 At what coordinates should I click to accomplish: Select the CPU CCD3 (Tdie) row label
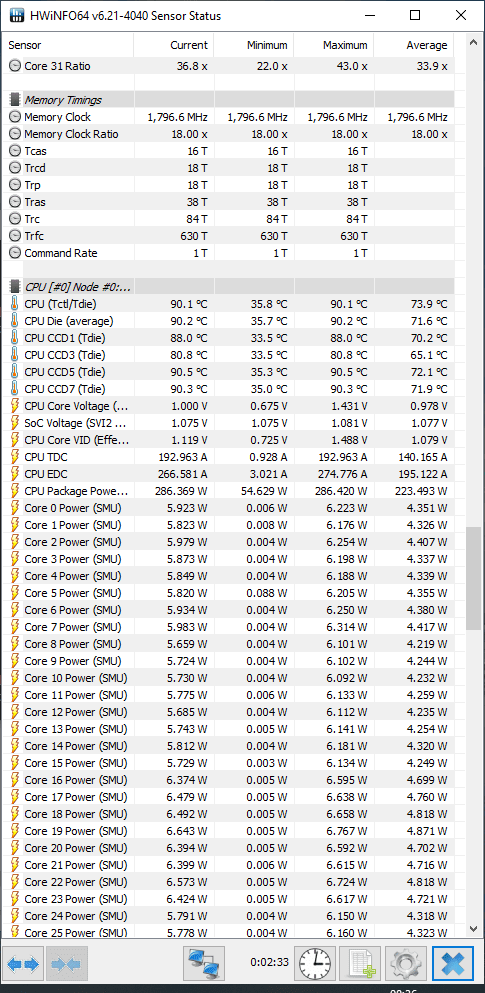pos(65,355)
